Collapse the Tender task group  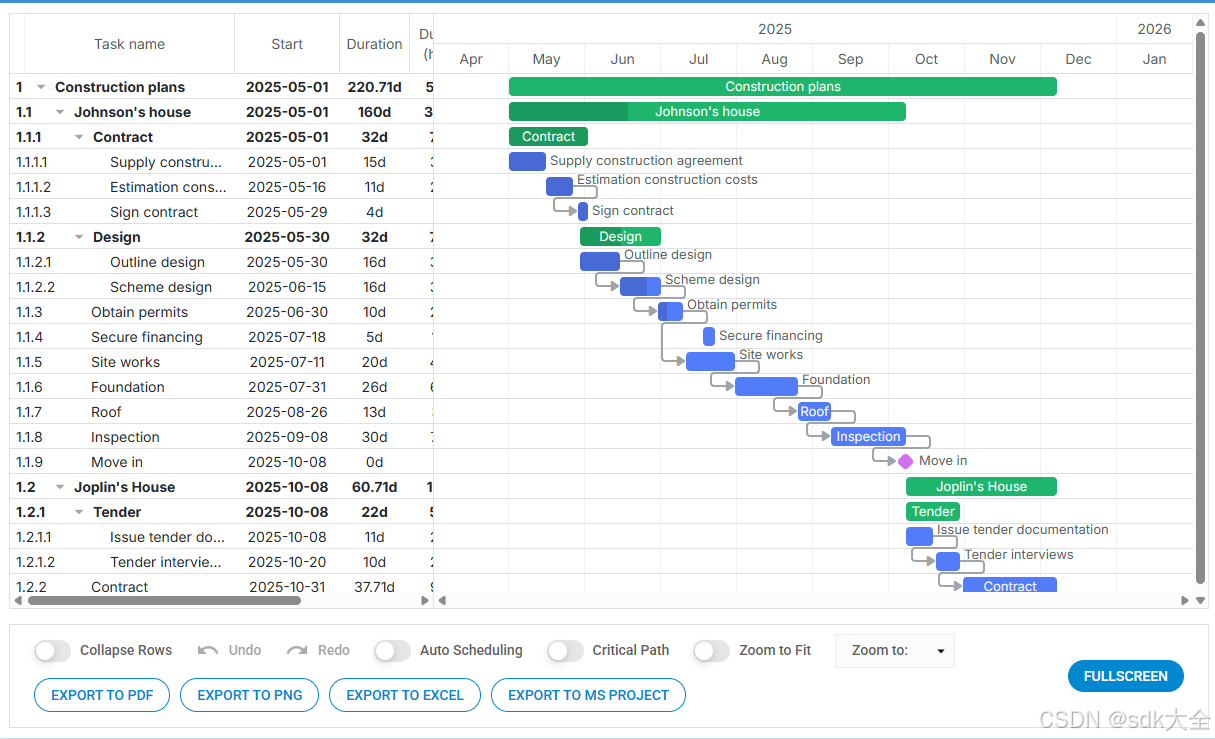coord(79,512)
